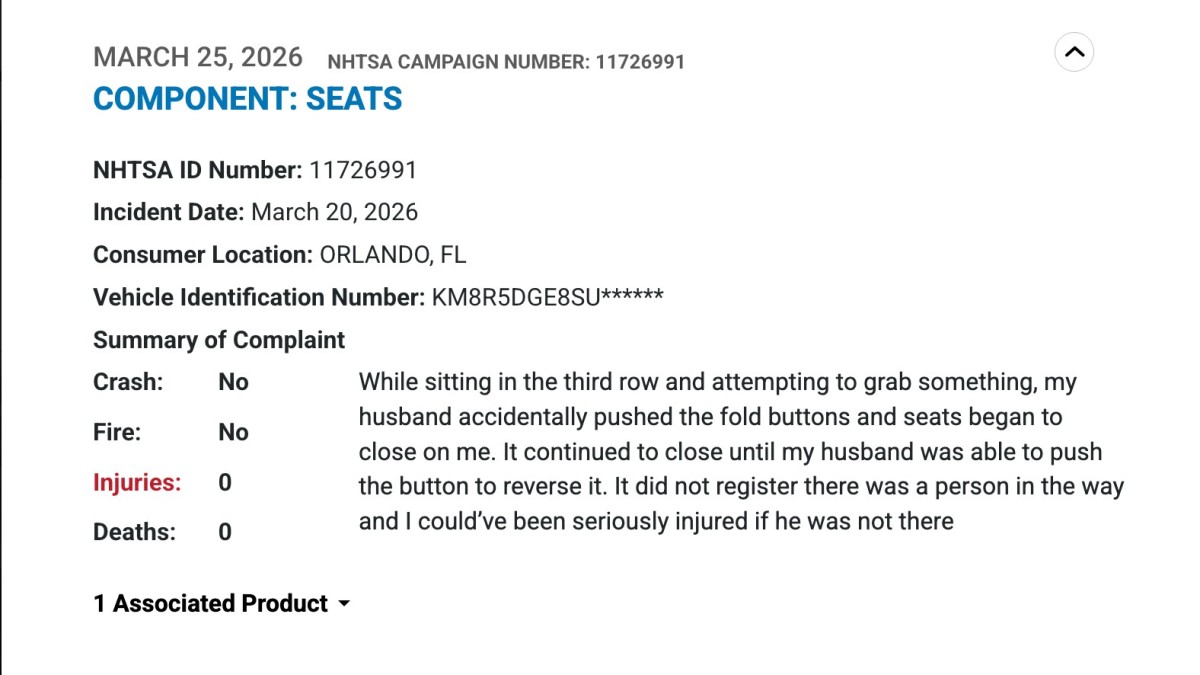Click the Fire label
This screenshot has width=1200, height=675.
click(117, 432)
